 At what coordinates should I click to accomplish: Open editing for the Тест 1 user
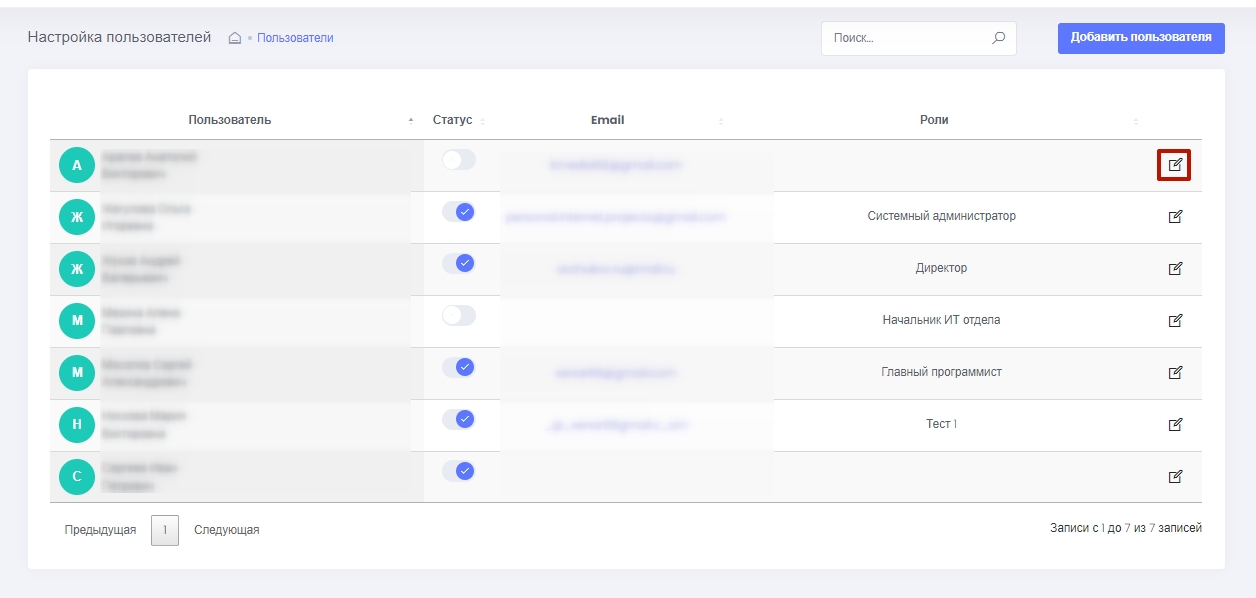tap(1175, 424)
